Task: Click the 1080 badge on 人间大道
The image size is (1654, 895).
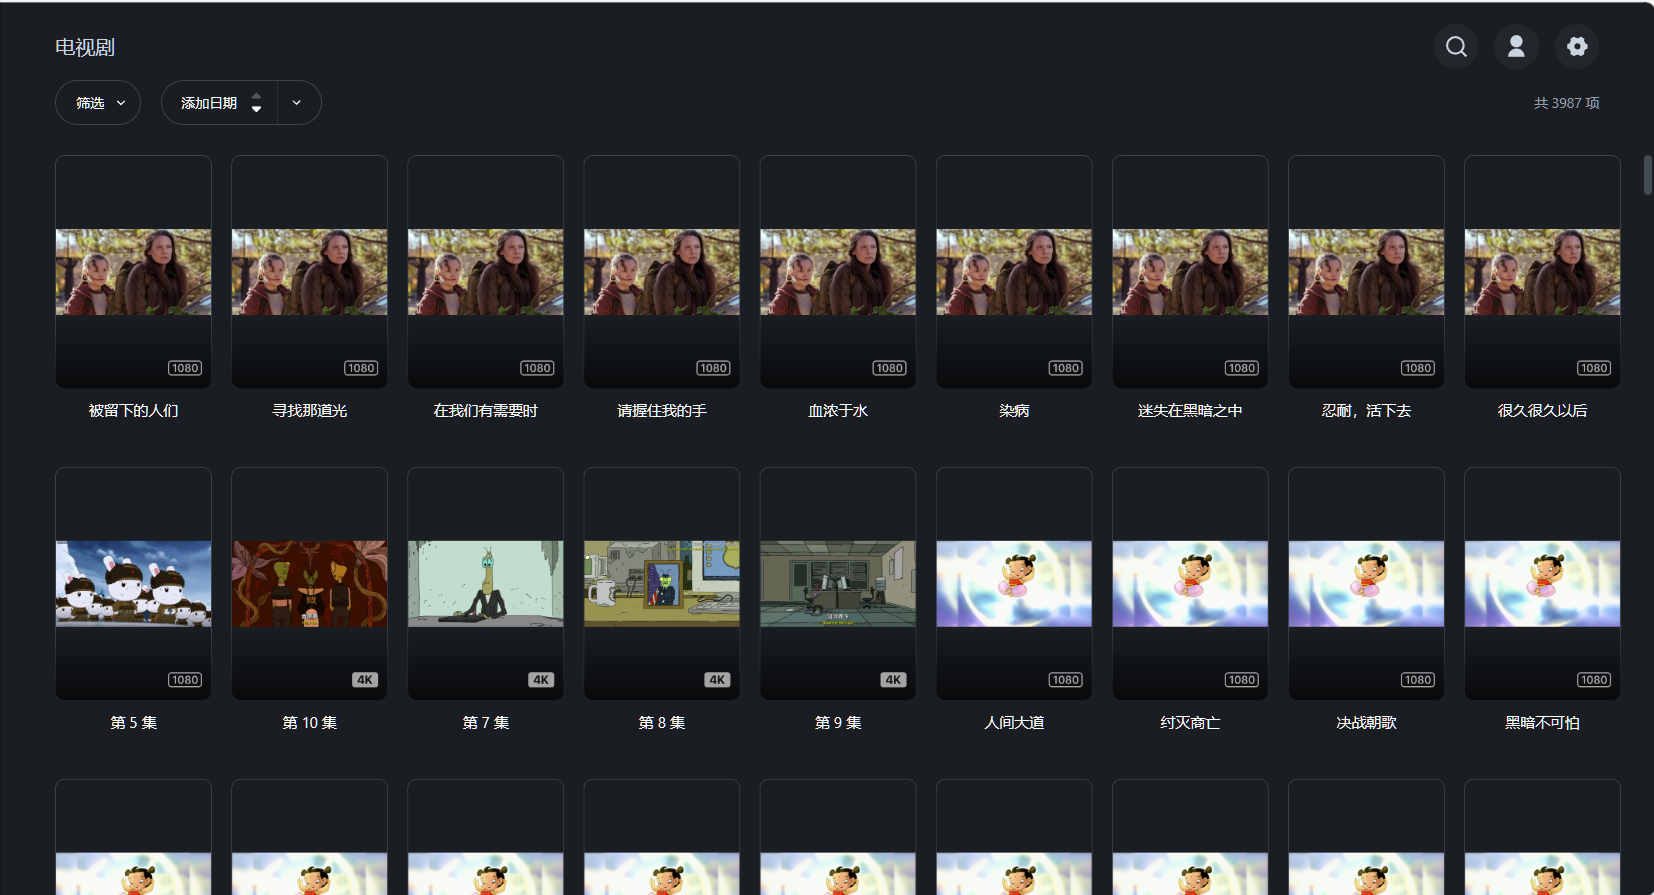Action: point(1066,680)
